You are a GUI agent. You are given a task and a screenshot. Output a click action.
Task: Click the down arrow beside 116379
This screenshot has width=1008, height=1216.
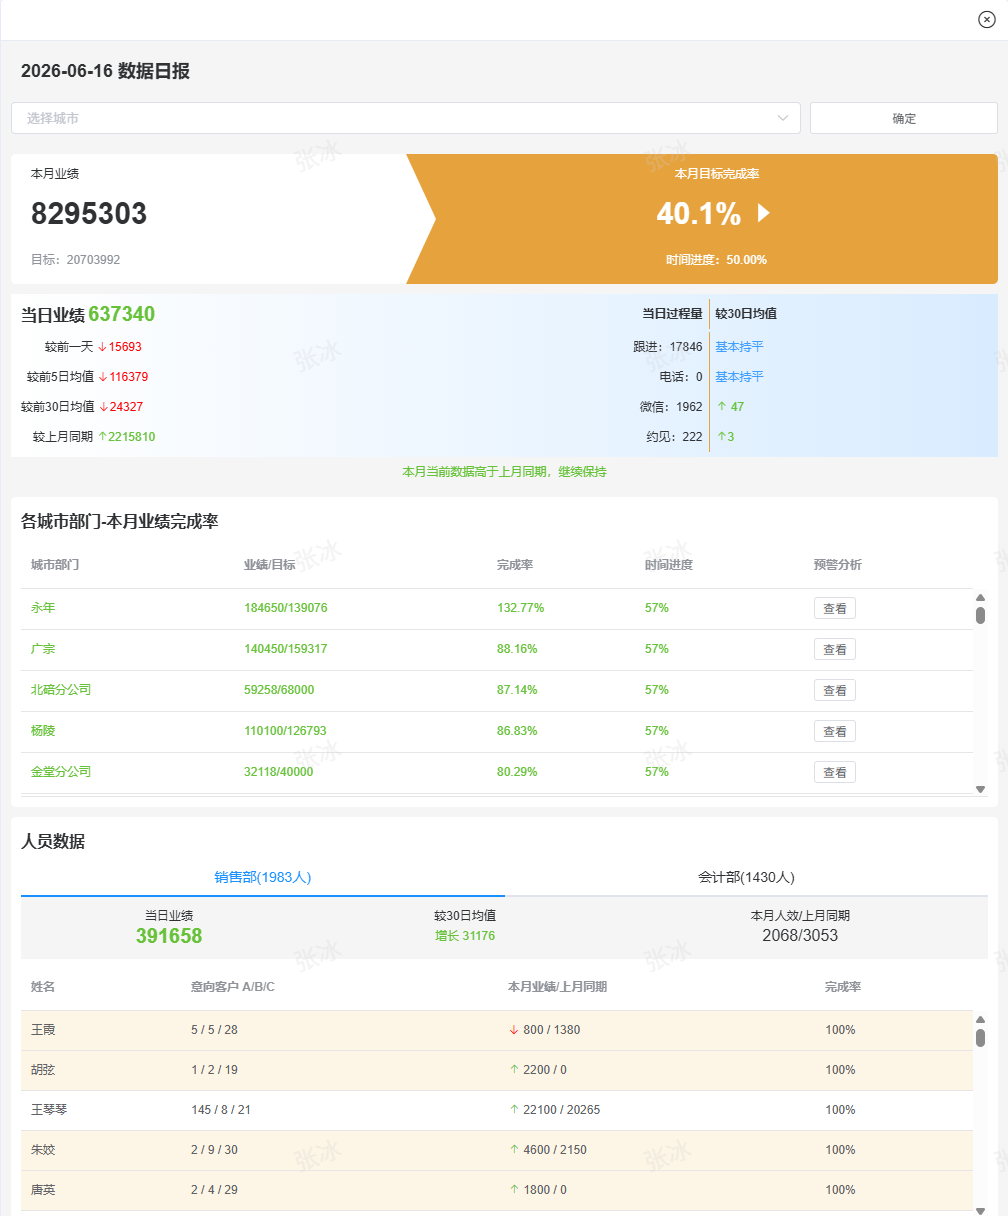tap(102, 377)
